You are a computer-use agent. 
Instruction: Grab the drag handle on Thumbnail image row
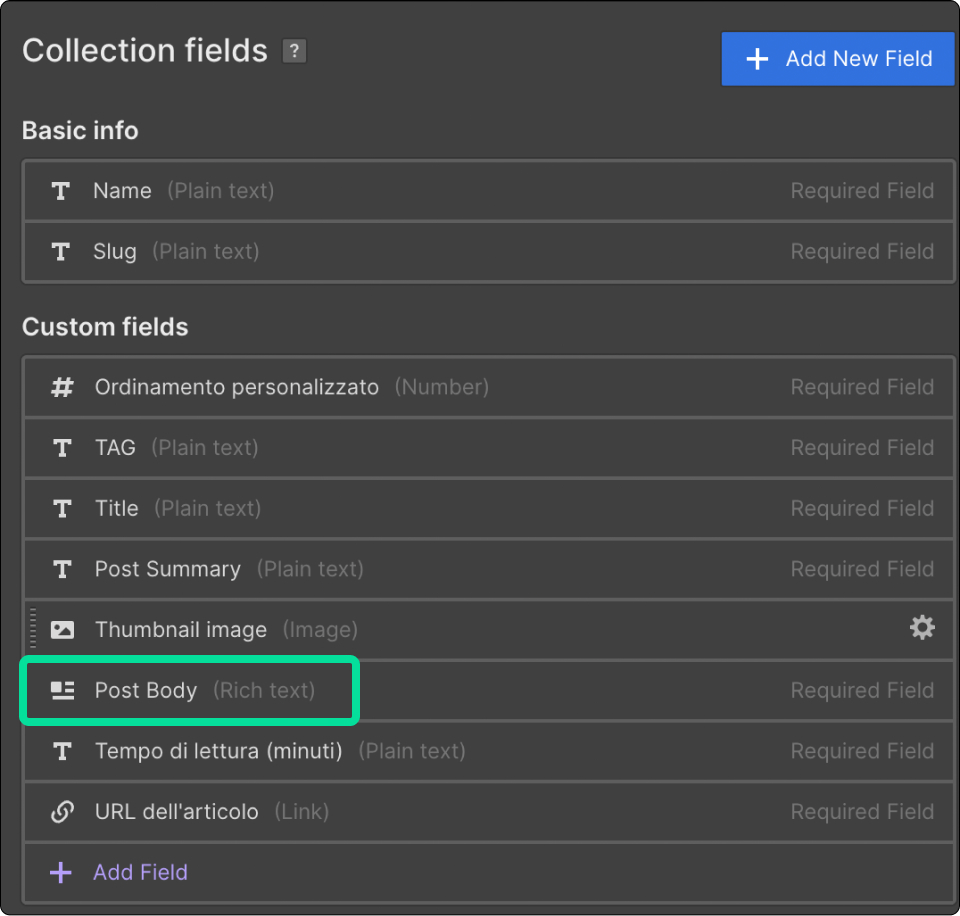click(x=33, y=628)
